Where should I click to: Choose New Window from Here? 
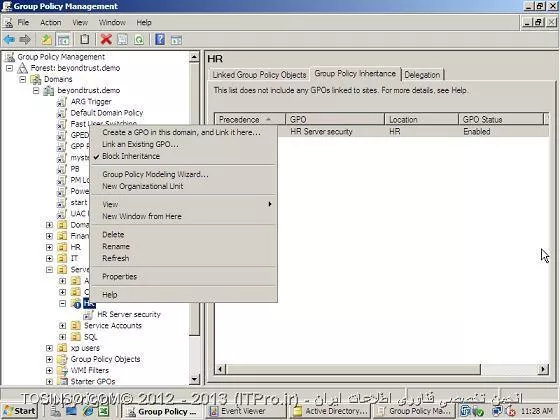[184, 216]
